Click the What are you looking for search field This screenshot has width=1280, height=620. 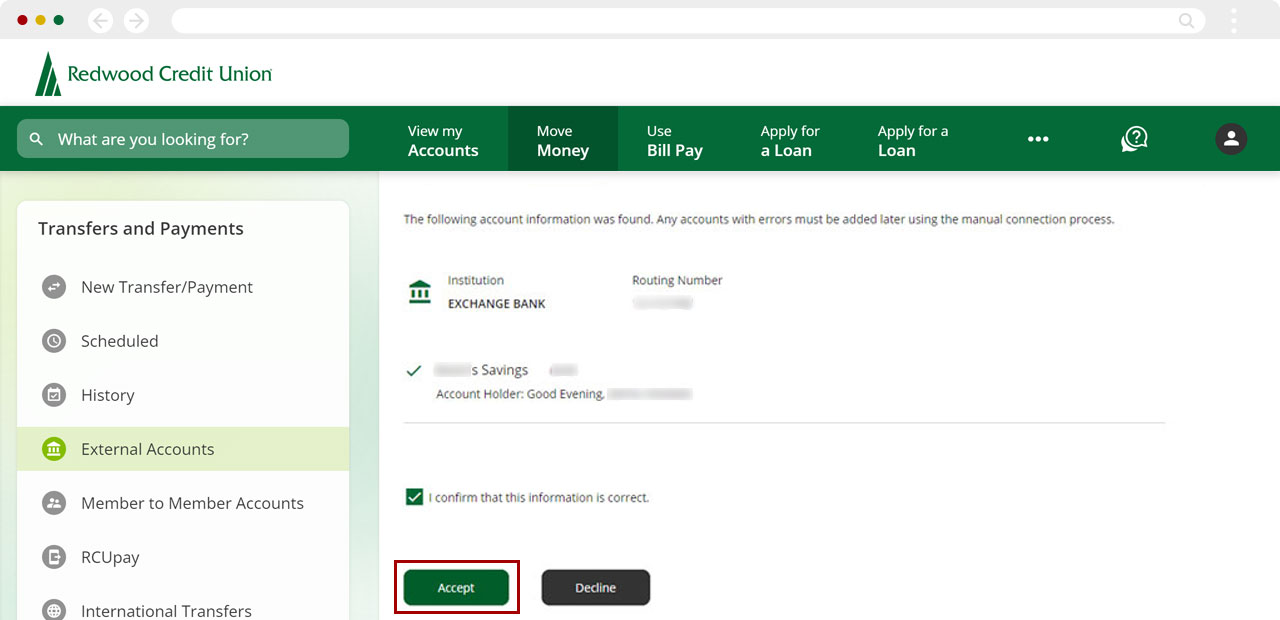[x=183, y=139]
